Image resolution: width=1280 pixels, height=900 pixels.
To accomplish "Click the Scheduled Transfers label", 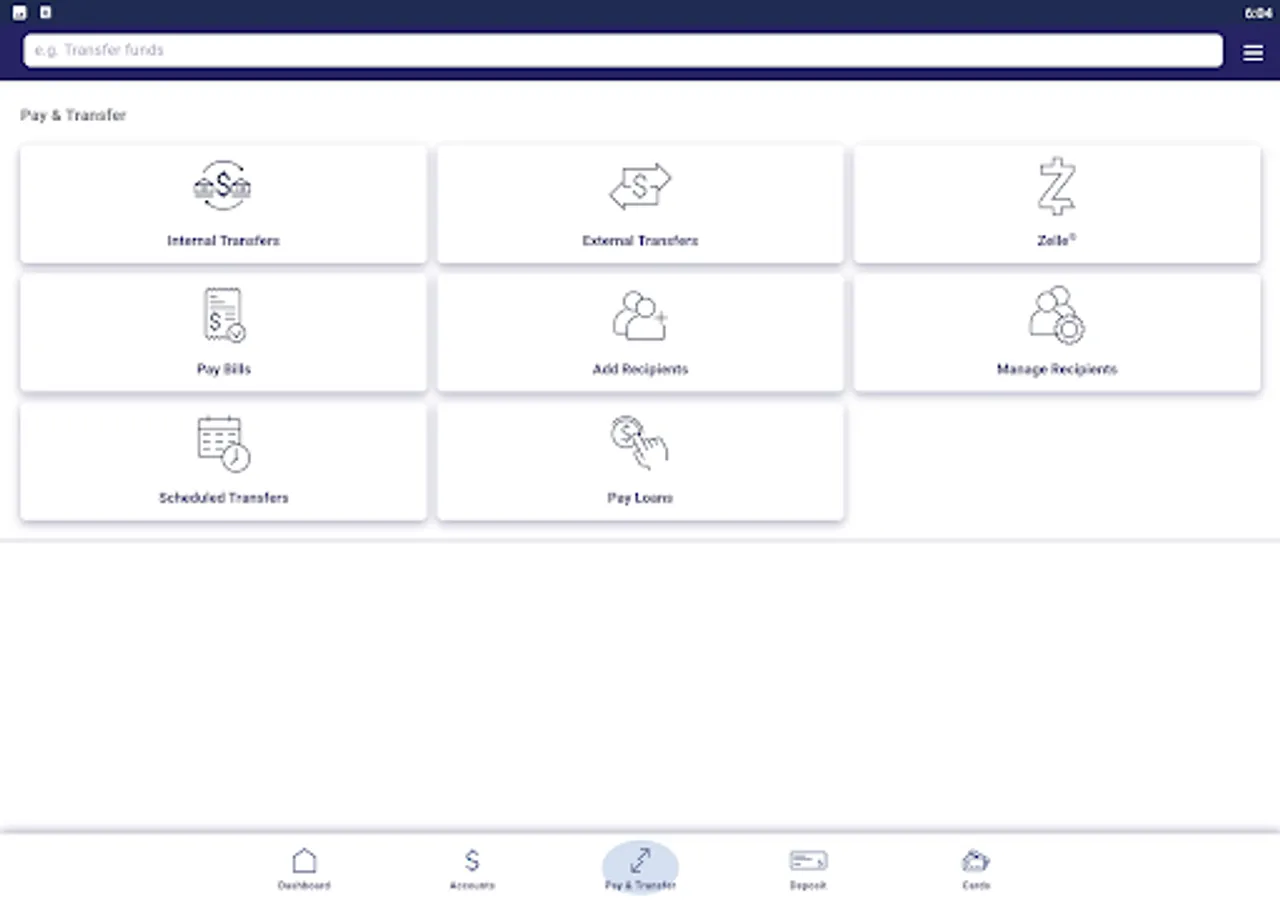I will [x=224, y=498].
